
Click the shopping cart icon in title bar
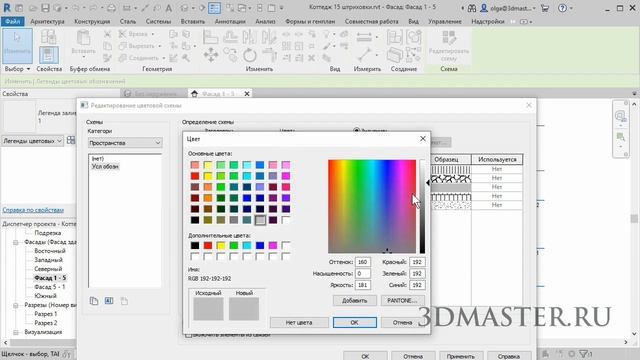click(544, 8)
